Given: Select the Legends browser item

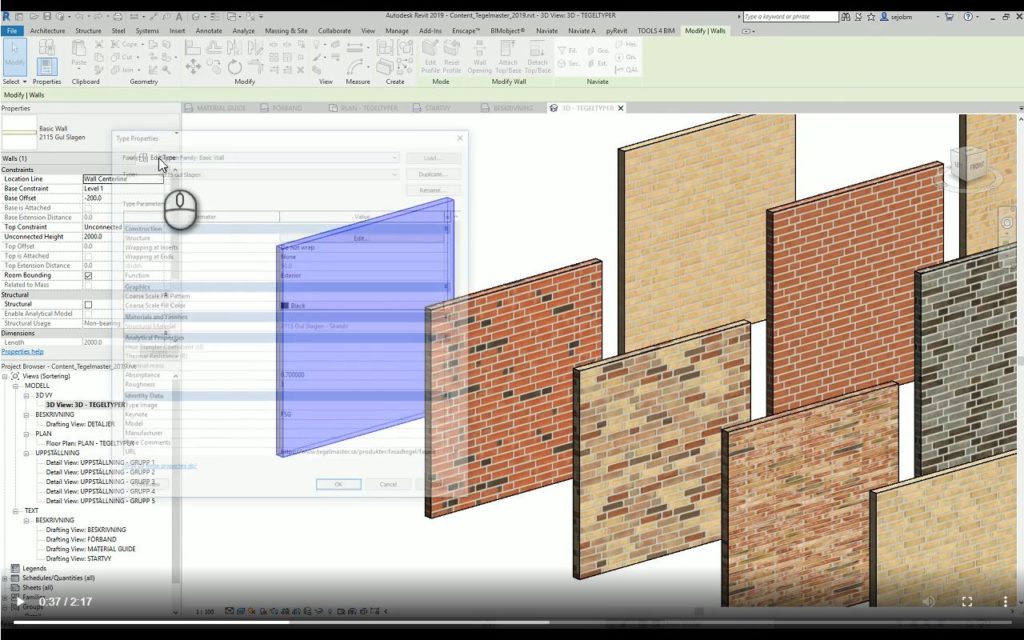Looking at the screenshot, I should [x=34, y=569].
